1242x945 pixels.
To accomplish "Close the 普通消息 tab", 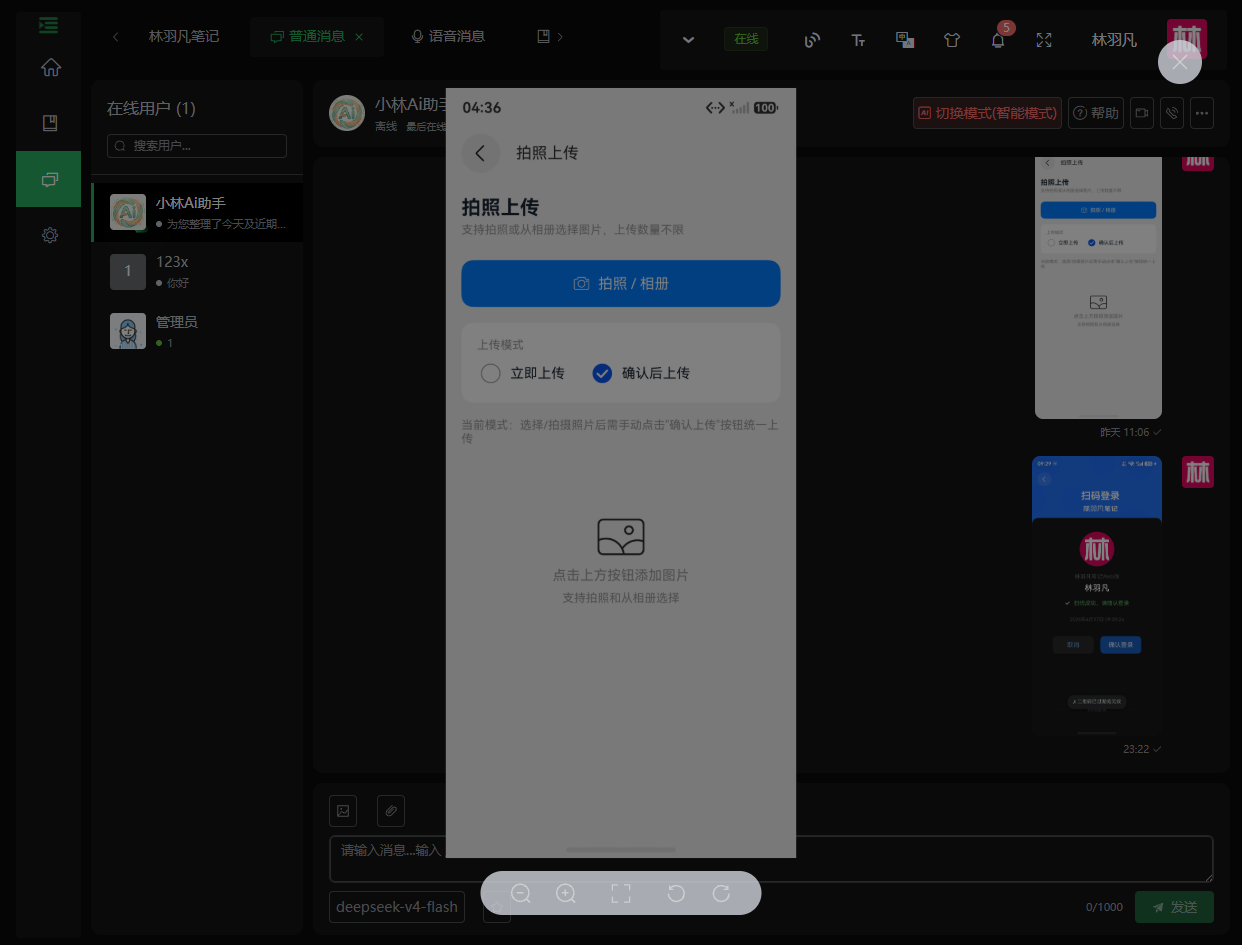I will tap(359, 37).
